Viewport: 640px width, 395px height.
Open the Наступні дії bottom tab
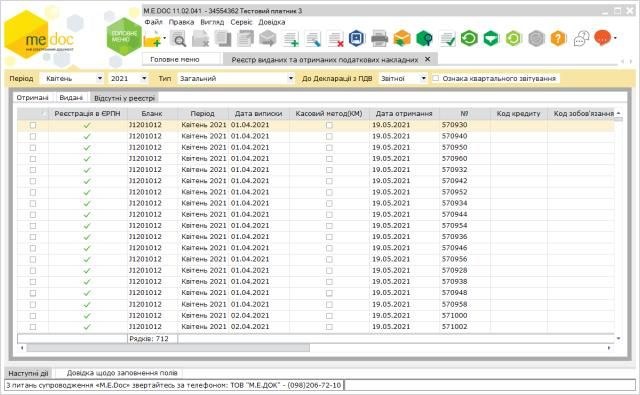[x=28, y=373]
